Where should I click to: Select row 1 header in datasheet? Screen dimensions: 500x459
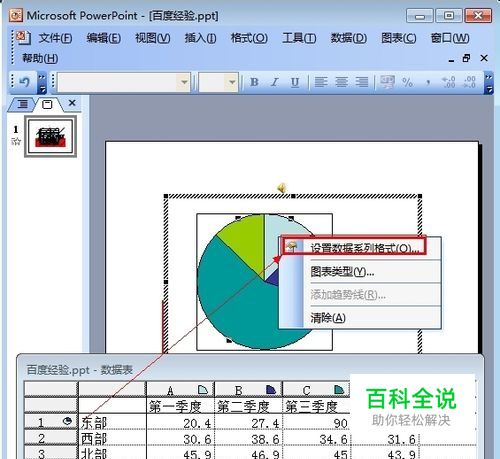tap(51, 422)
